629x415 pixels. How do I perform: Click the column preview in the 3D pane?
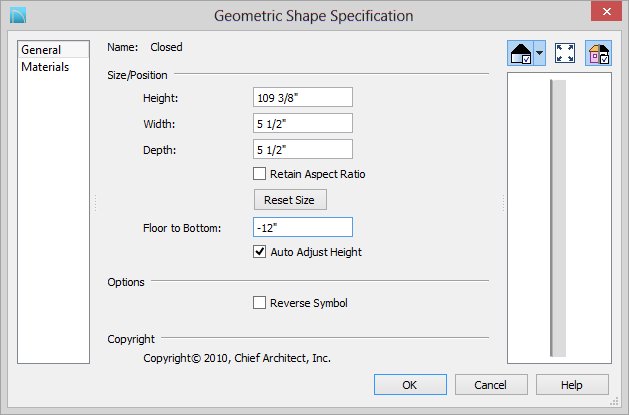pos(558,218)
